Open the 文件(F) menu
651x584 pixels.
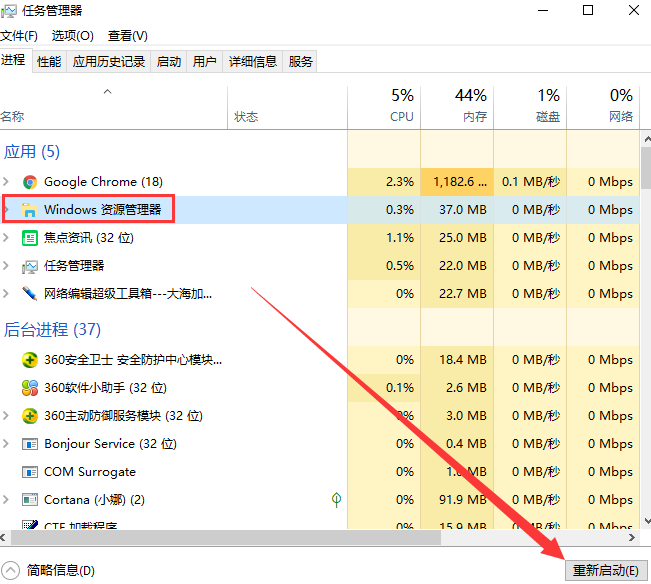pyautogui.click(x=19, y=36)
